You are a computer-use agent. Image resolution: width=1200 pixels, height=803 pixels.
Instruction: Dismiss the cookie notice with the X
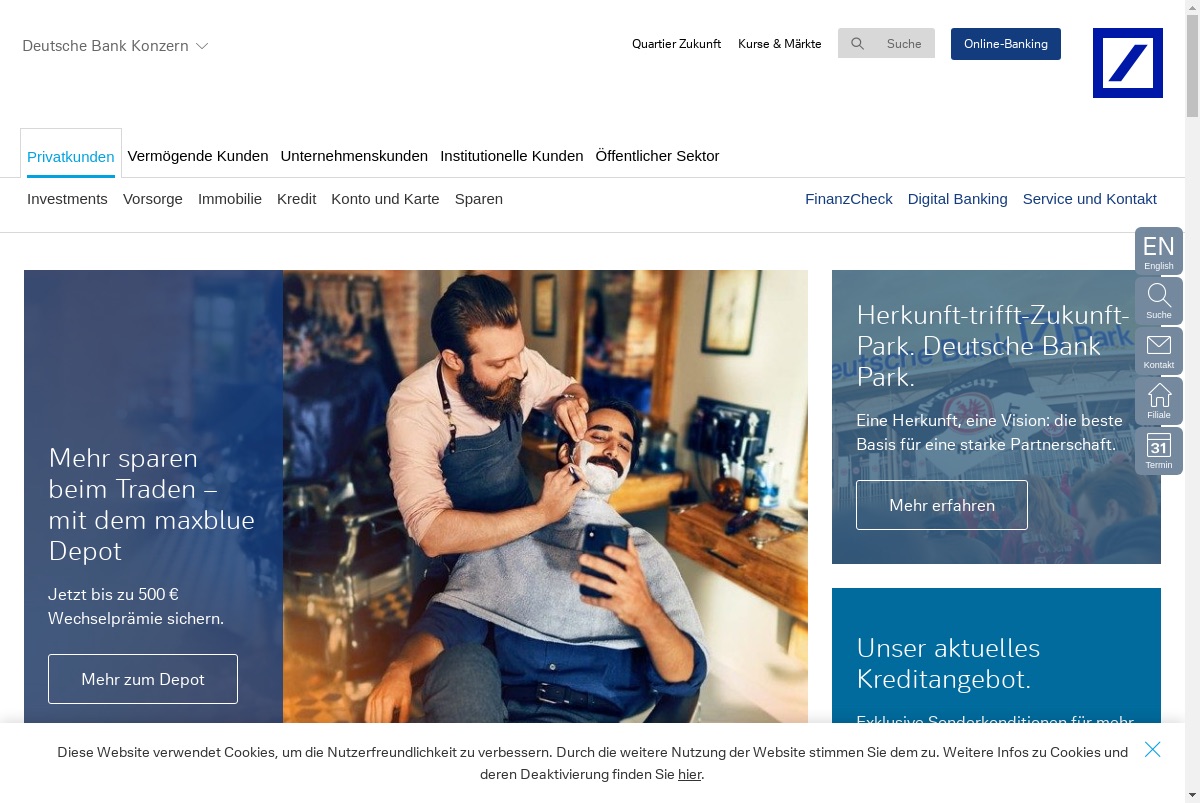click(x=1152, y=749)
